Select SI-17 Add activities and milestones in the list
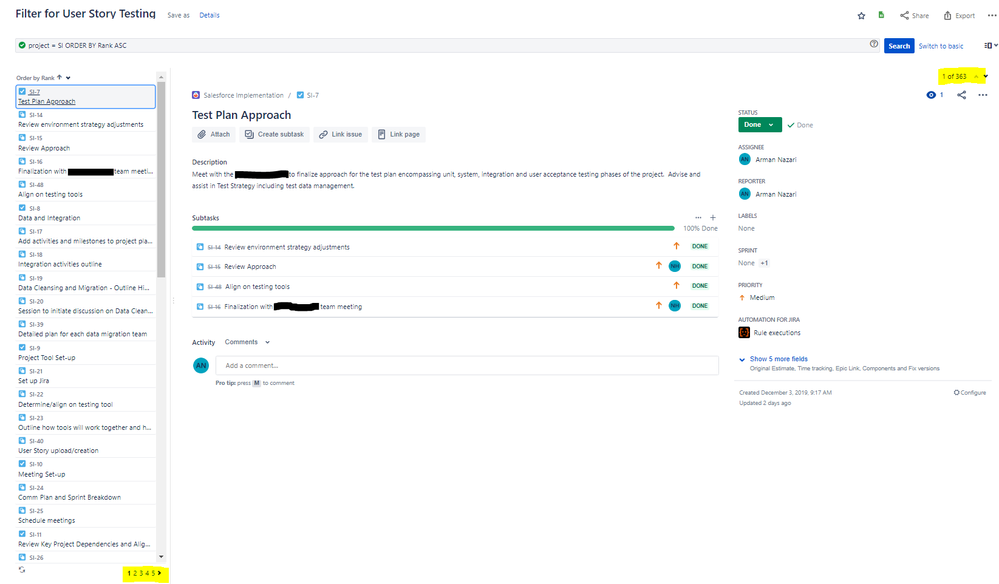The image size is (999, 584). (86, 236)
